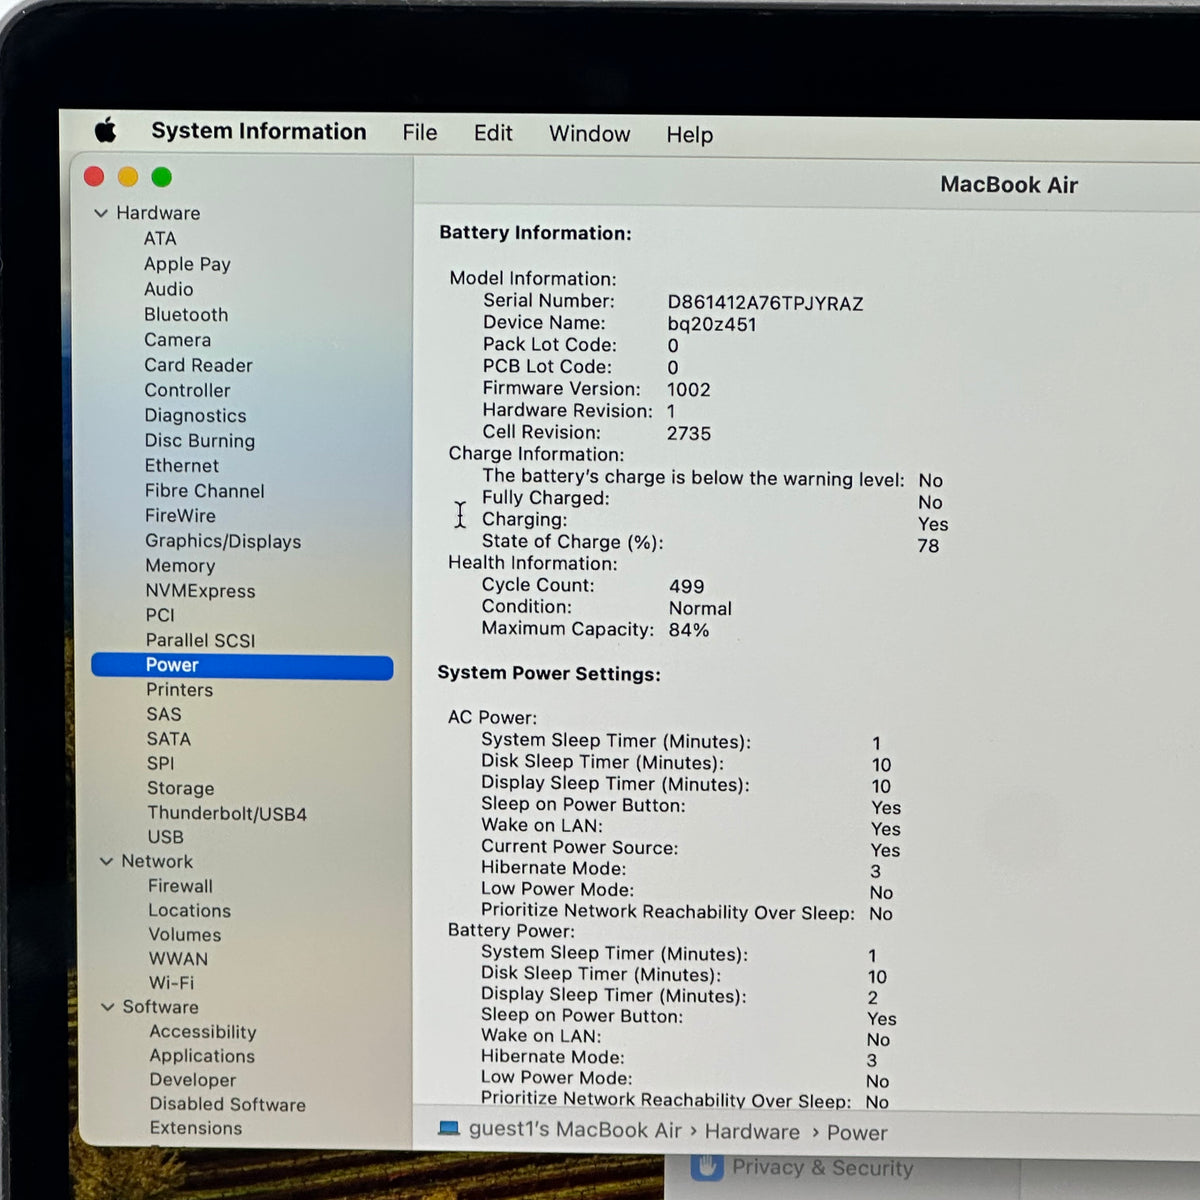
Task: Zoom window using the green button
Action: pos(161,177)
